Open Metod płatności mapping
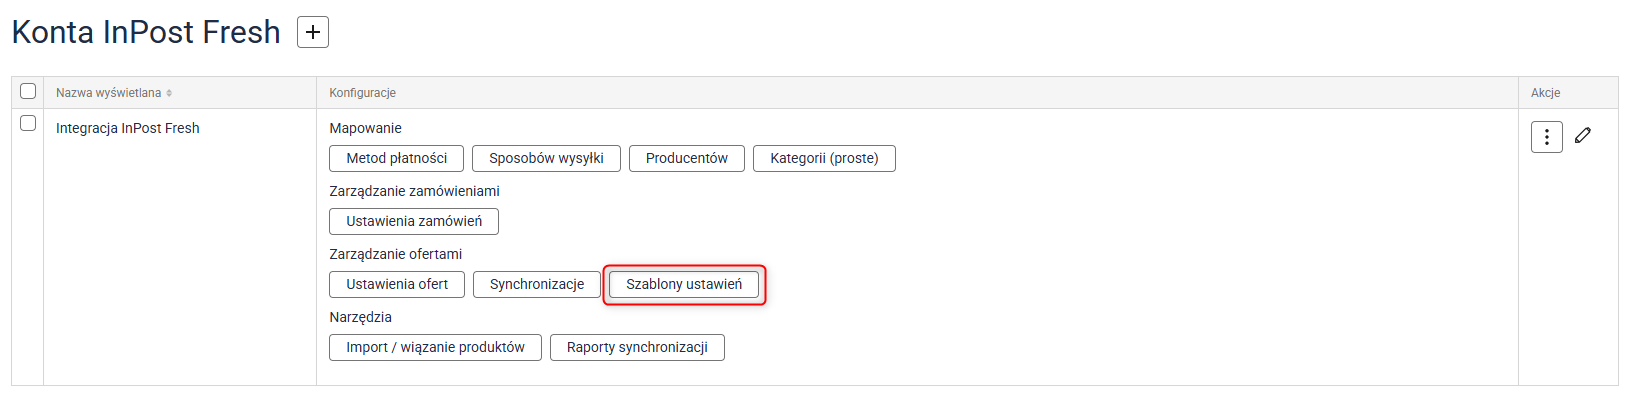Viewport: 1630px width, 396px height. click(x=397, y=158)
